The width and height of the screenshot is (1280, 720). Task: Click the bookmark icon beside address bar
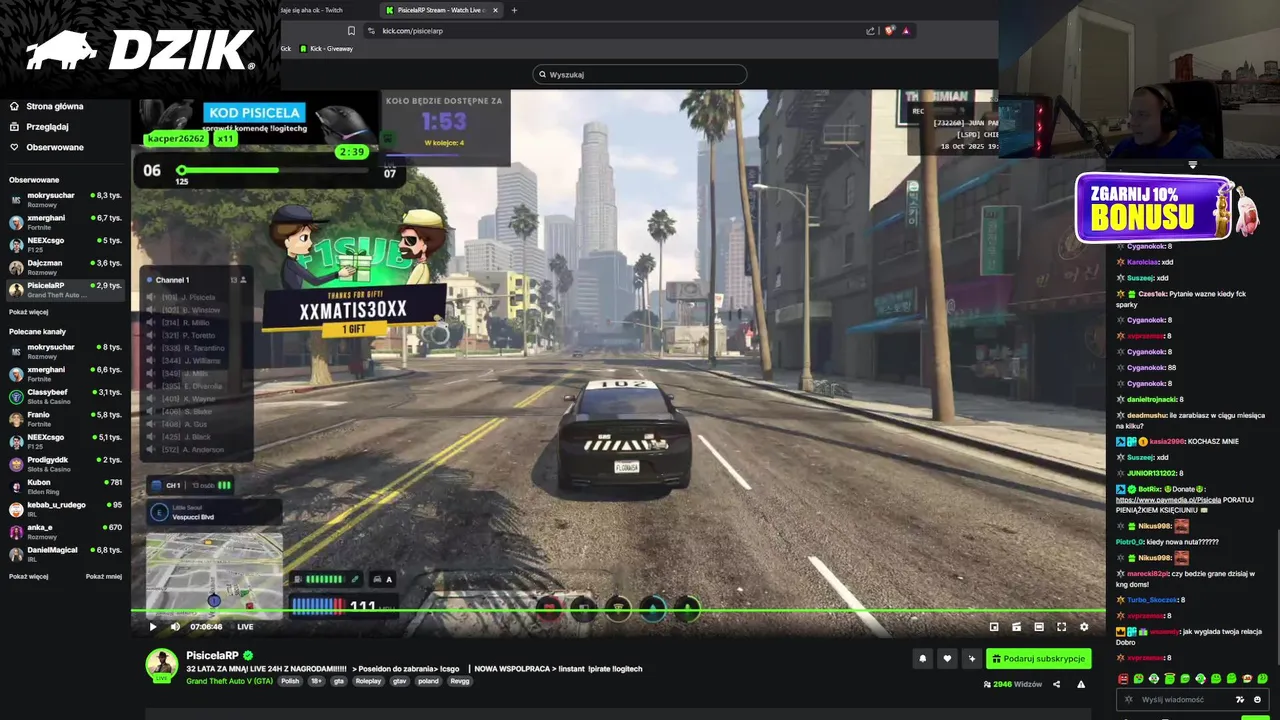pos(351,31)
